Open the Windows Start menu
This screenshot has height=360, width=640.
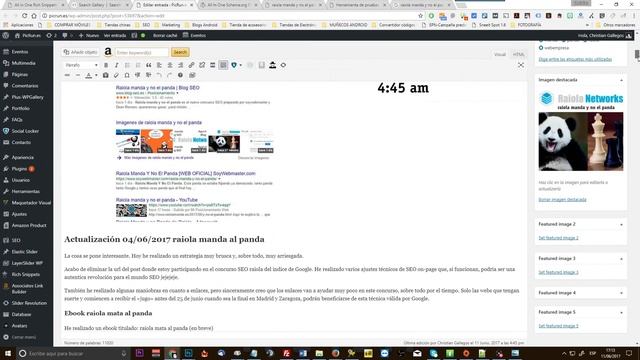(x=7, y=353)
